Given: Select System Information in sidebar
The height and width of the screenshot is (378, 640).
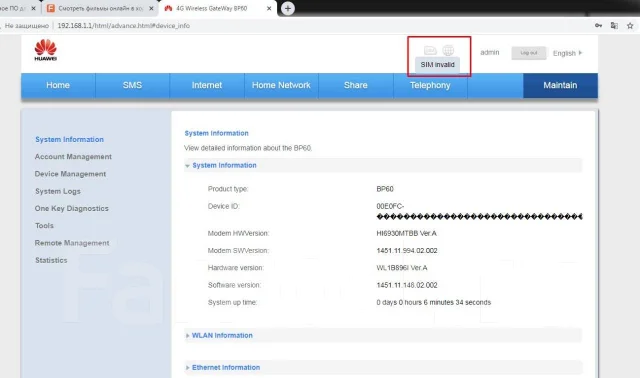Looking at the screenshot, I should tap(69, 139).
